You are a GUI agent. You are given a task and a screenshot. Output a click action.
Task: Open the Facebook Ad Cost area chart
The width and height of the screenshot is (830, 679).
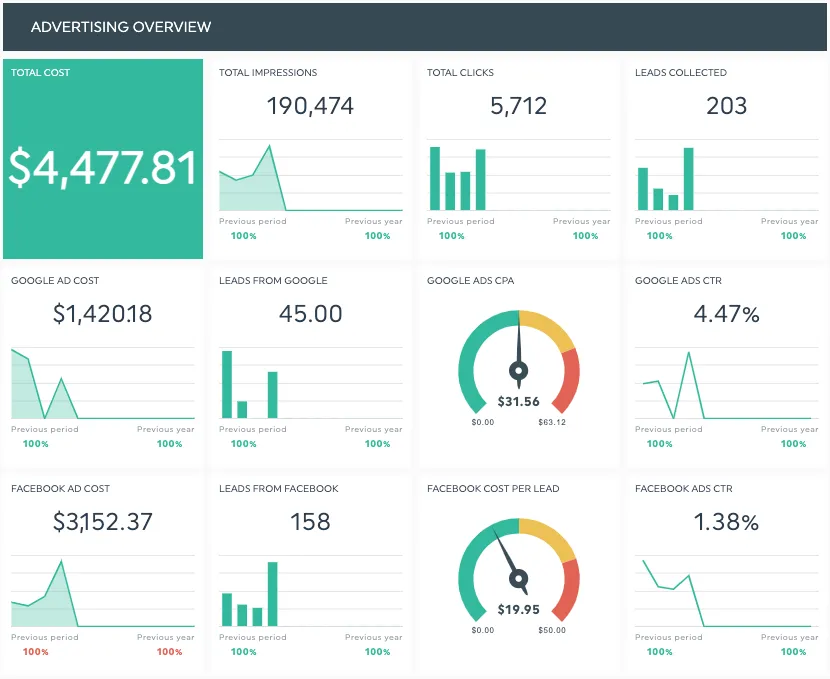(103, 591)
